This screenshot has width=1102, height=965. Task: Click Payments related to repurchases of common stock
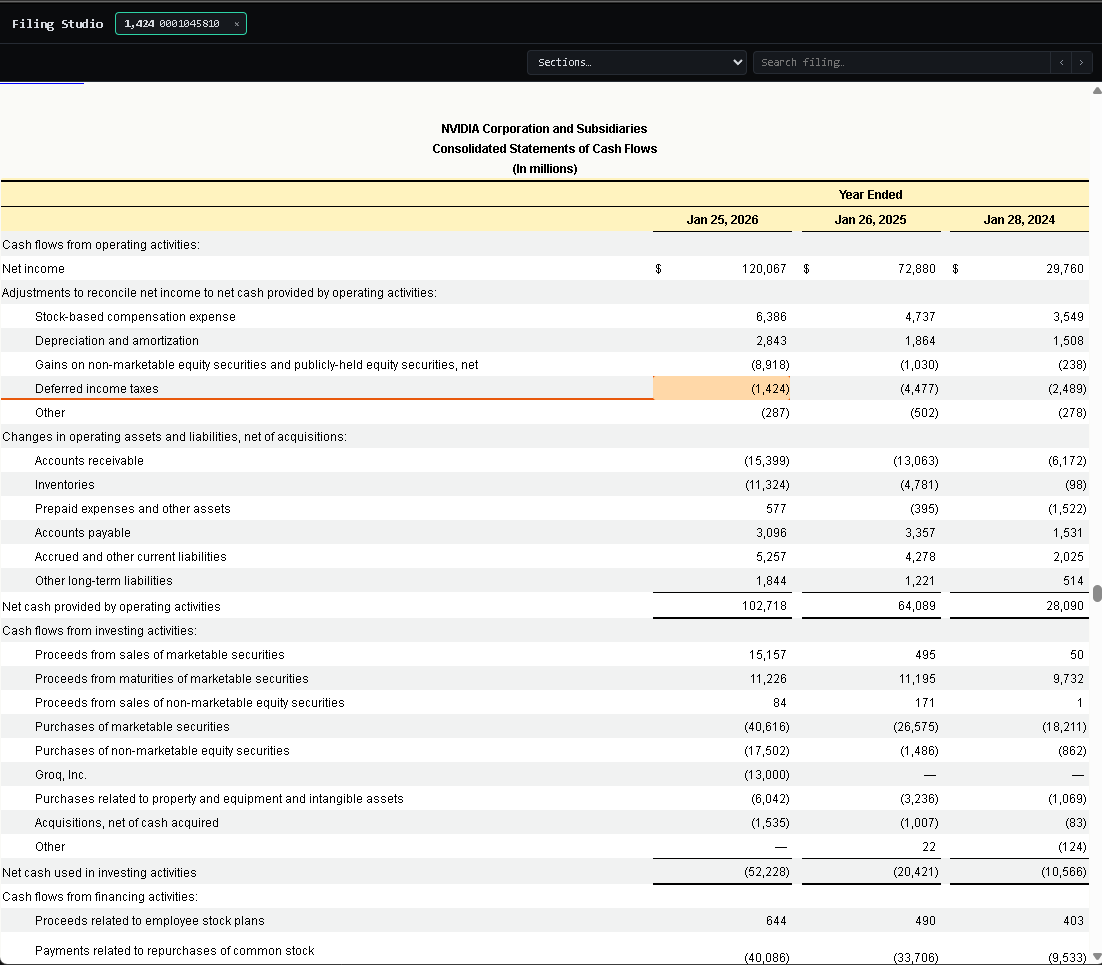pyautogui.click(x=174, y=951)
